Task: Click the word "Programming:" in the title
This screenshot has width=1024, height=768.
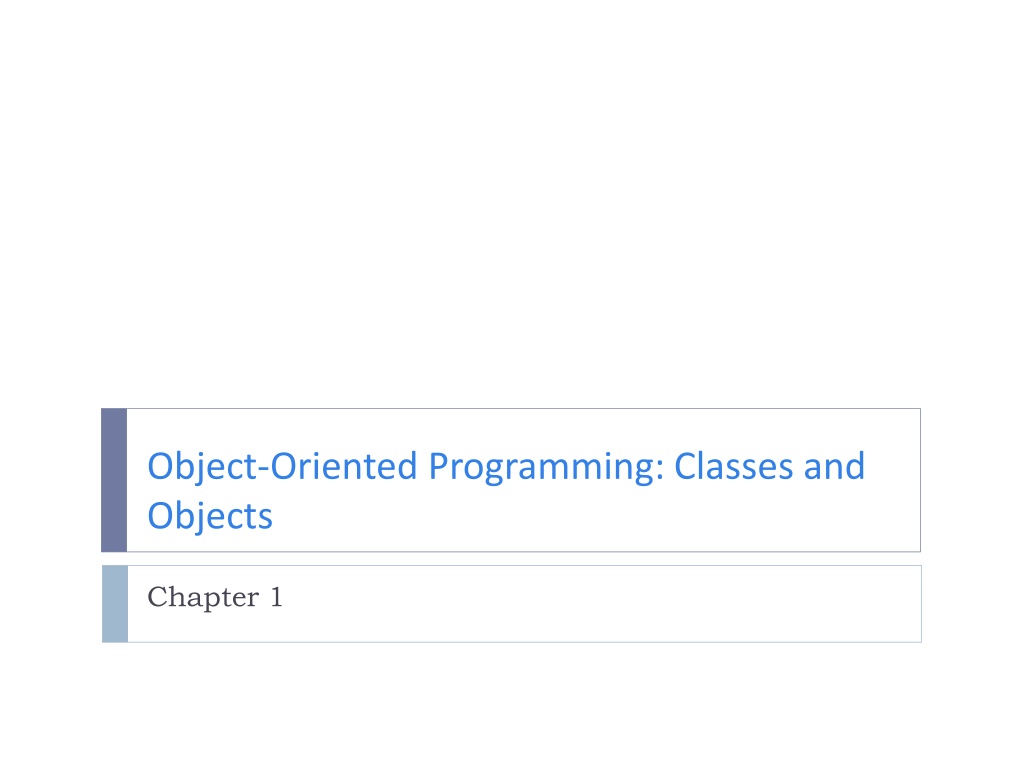Action: click(546, 468)
